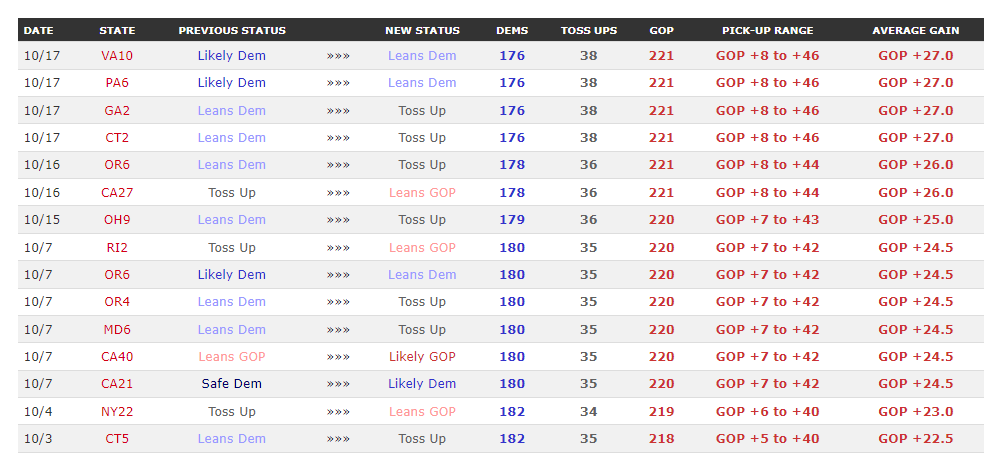
Task: Select the GA2 district link
Action: 117,111
